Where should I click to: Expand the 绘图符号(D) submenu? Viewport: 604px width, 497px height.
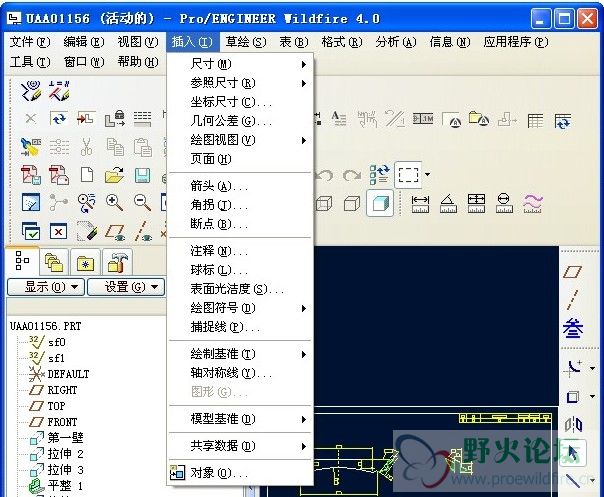click(x=240, y=308)
